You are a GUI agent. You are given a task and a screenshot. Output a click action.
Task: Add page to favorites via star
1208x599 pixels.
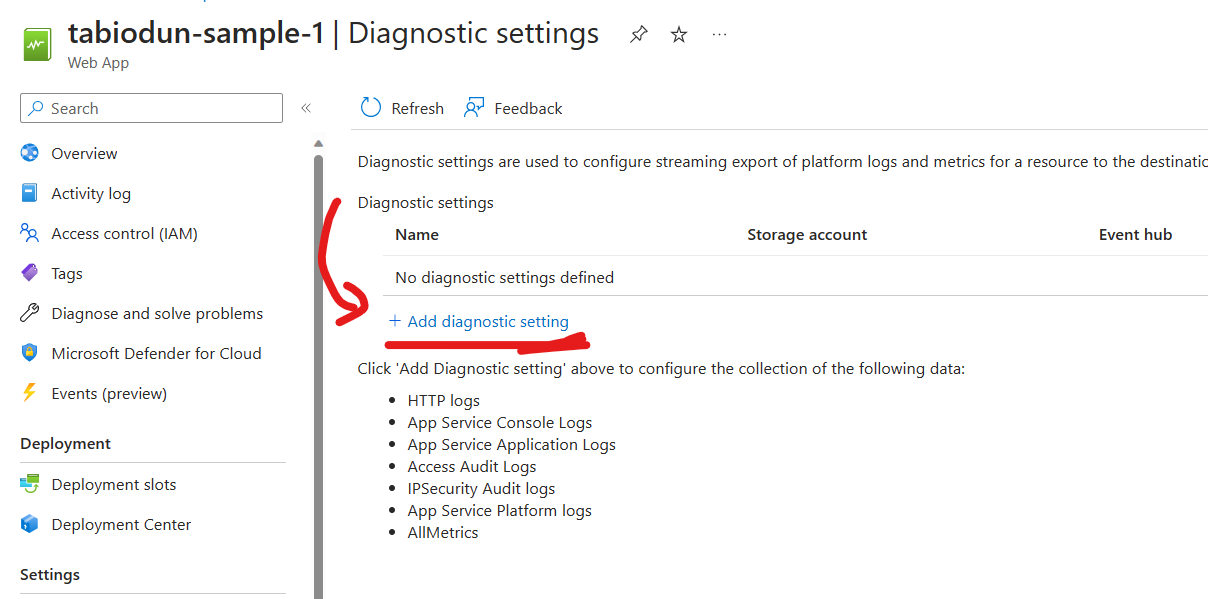tap(678, 33)
